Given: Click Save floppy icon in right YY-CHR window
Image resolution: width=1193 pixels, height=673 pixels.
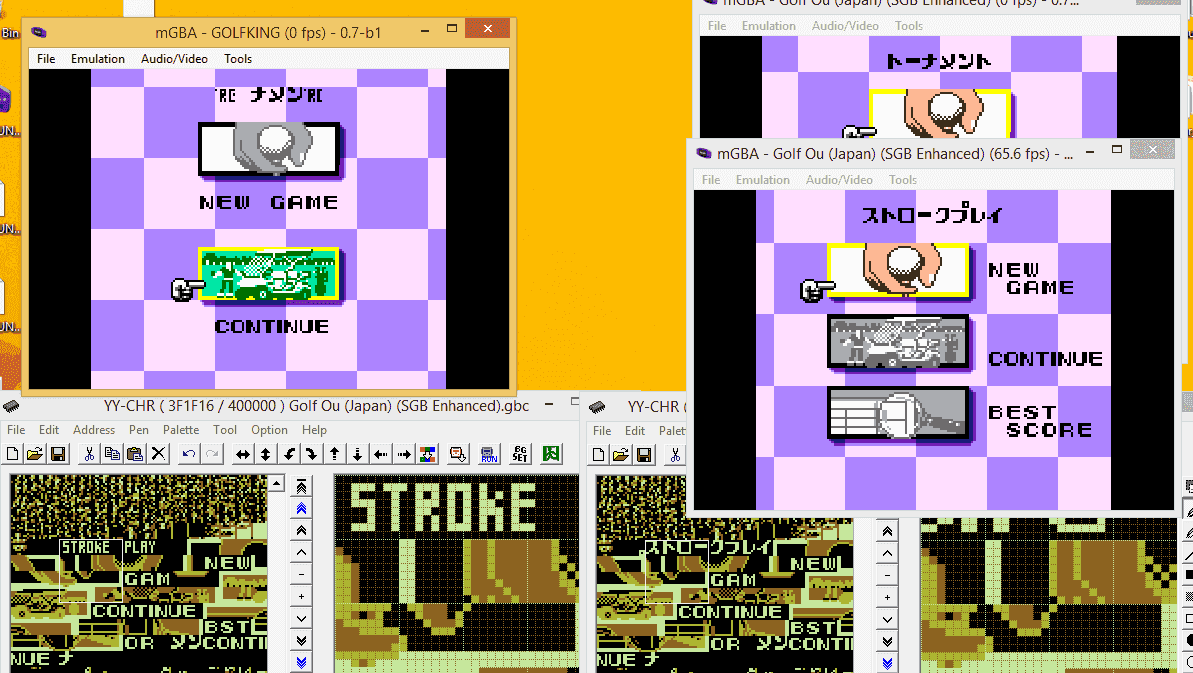Looking at the screenshot, I should click(x=644, y=455).
